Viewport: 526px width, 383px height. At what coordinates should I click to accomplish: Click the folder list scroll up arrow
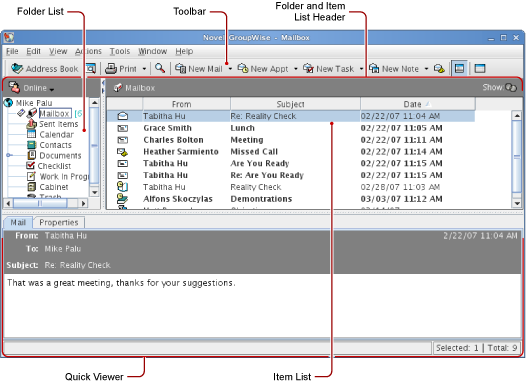pyautogui.click(x=95, y=102)
